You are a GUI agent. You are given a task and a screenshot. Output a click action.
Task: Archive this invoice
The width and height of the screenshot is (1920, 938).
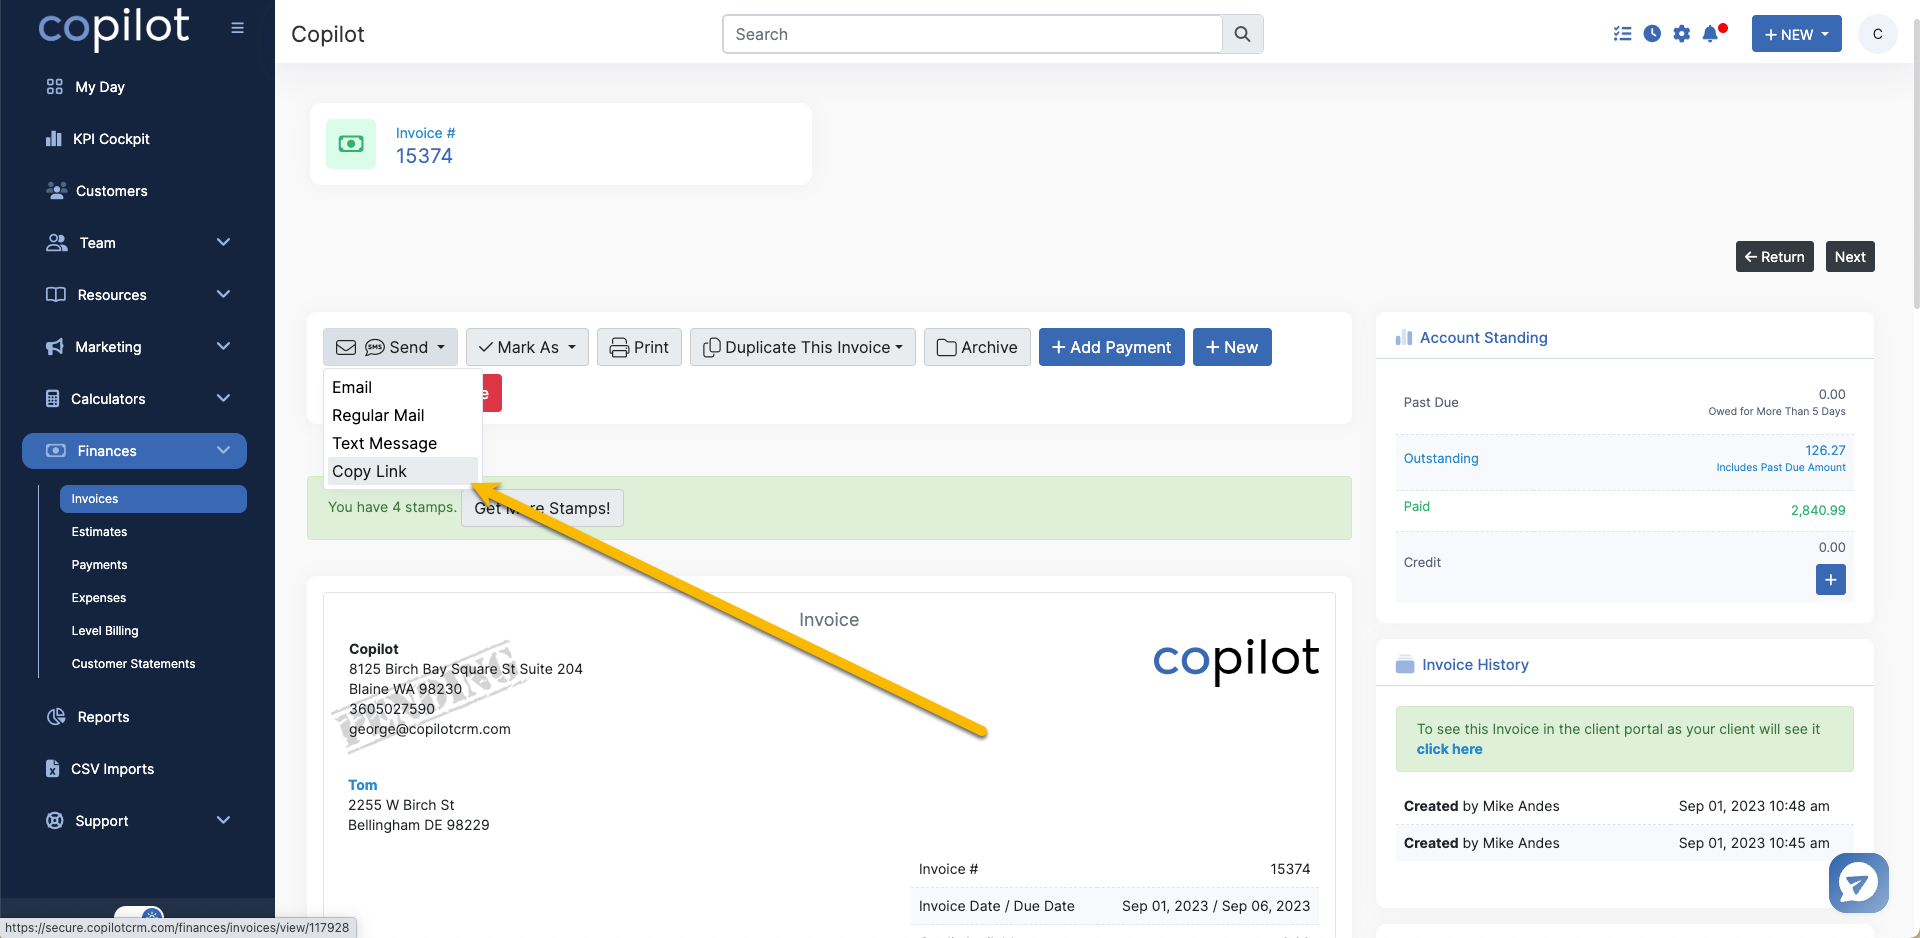click(977, 347)
